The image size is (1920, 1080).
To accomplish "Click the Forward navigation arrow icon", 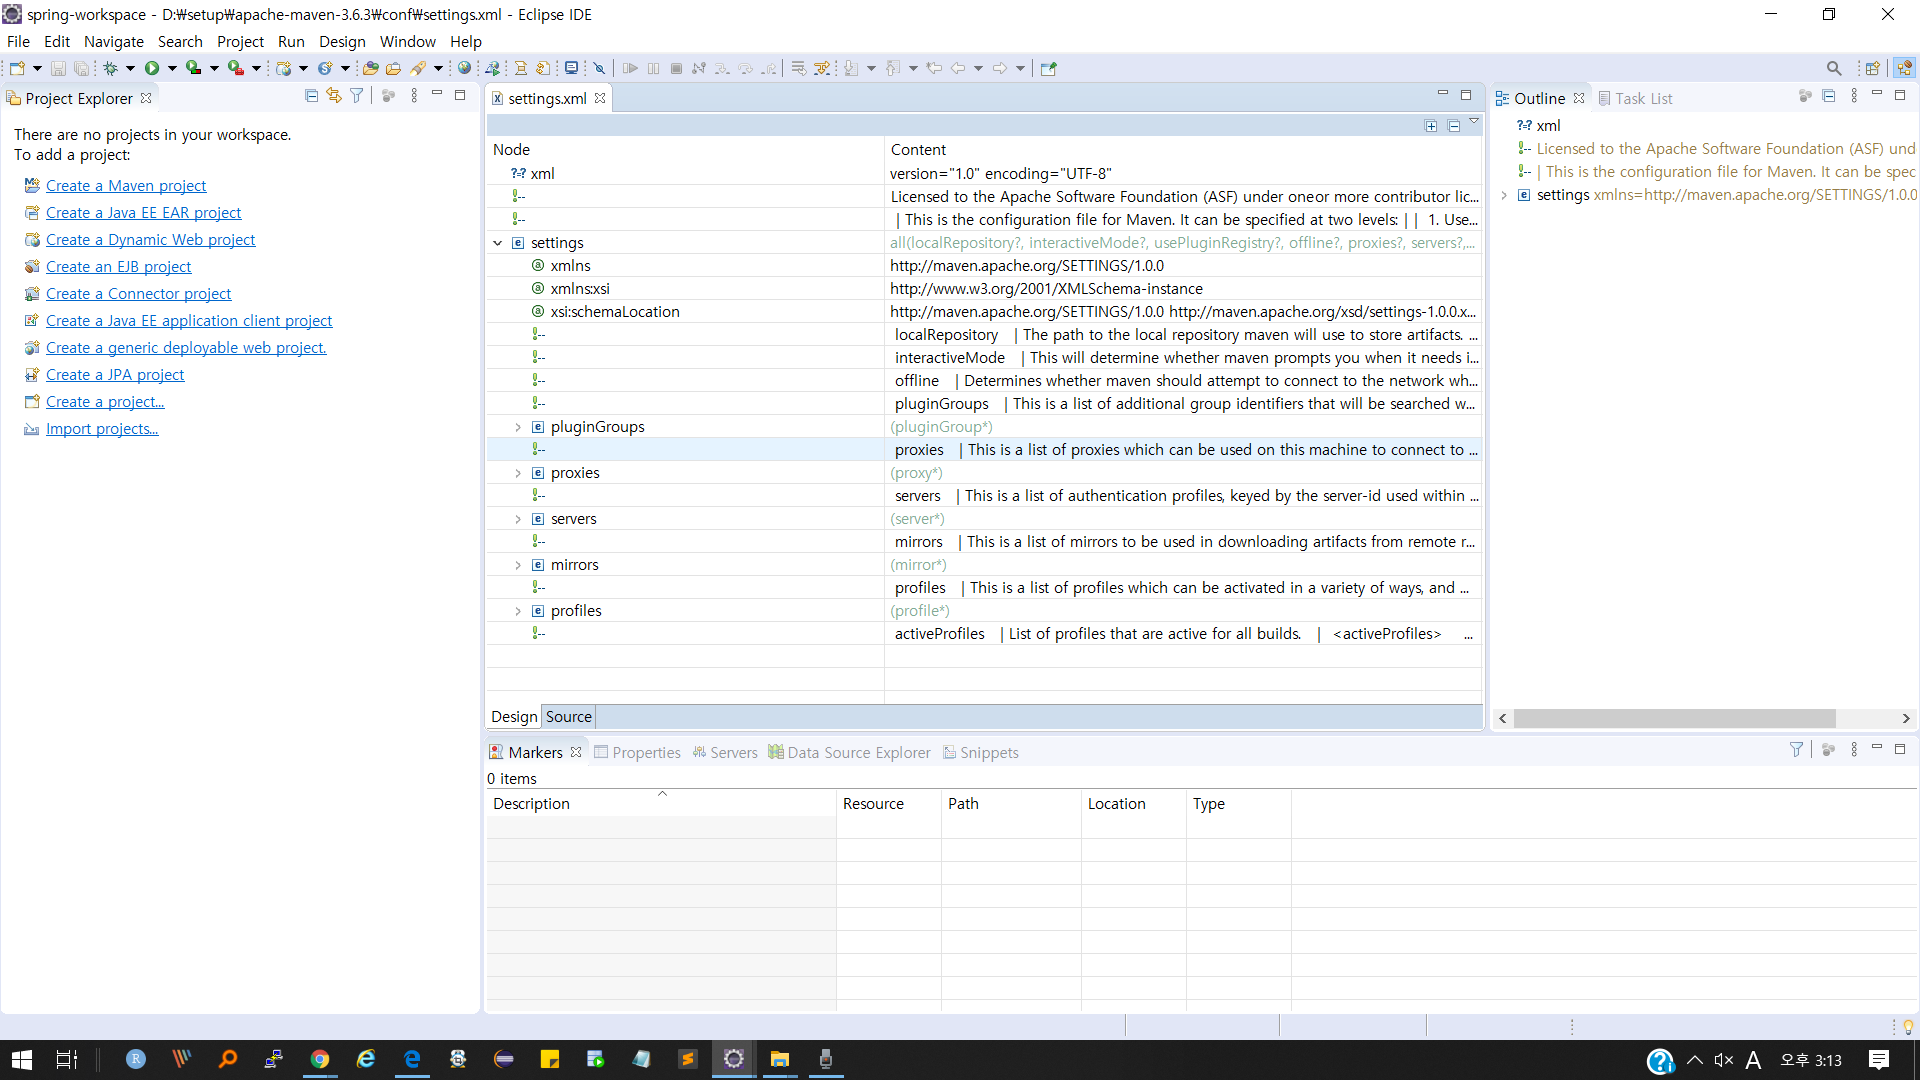I will tap(1000, 68).
